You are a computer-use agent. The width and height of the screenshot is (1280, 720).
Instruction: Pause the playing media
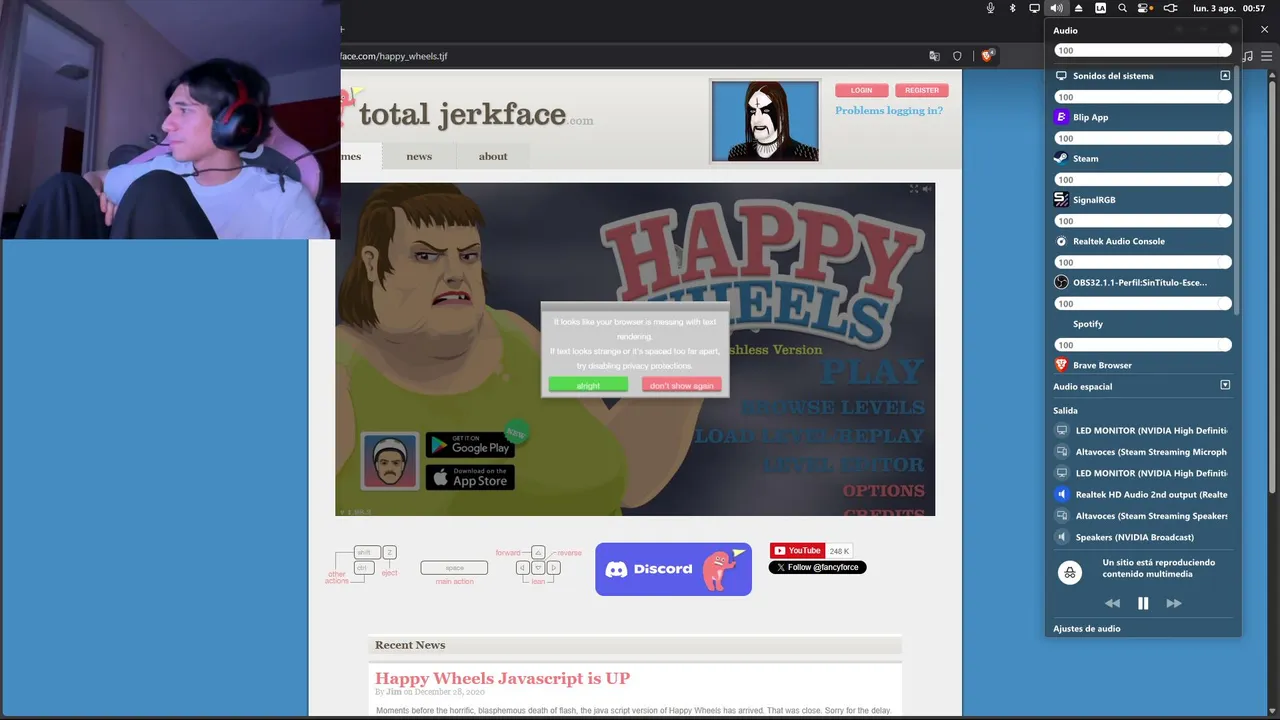click(x=1143, y=603)
